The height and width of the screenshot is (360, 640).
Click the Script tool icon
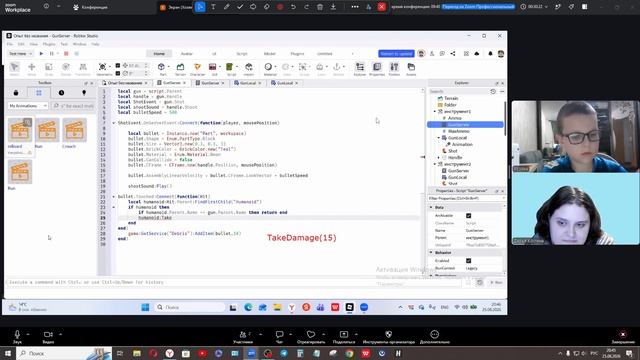[x=231, y=69]
